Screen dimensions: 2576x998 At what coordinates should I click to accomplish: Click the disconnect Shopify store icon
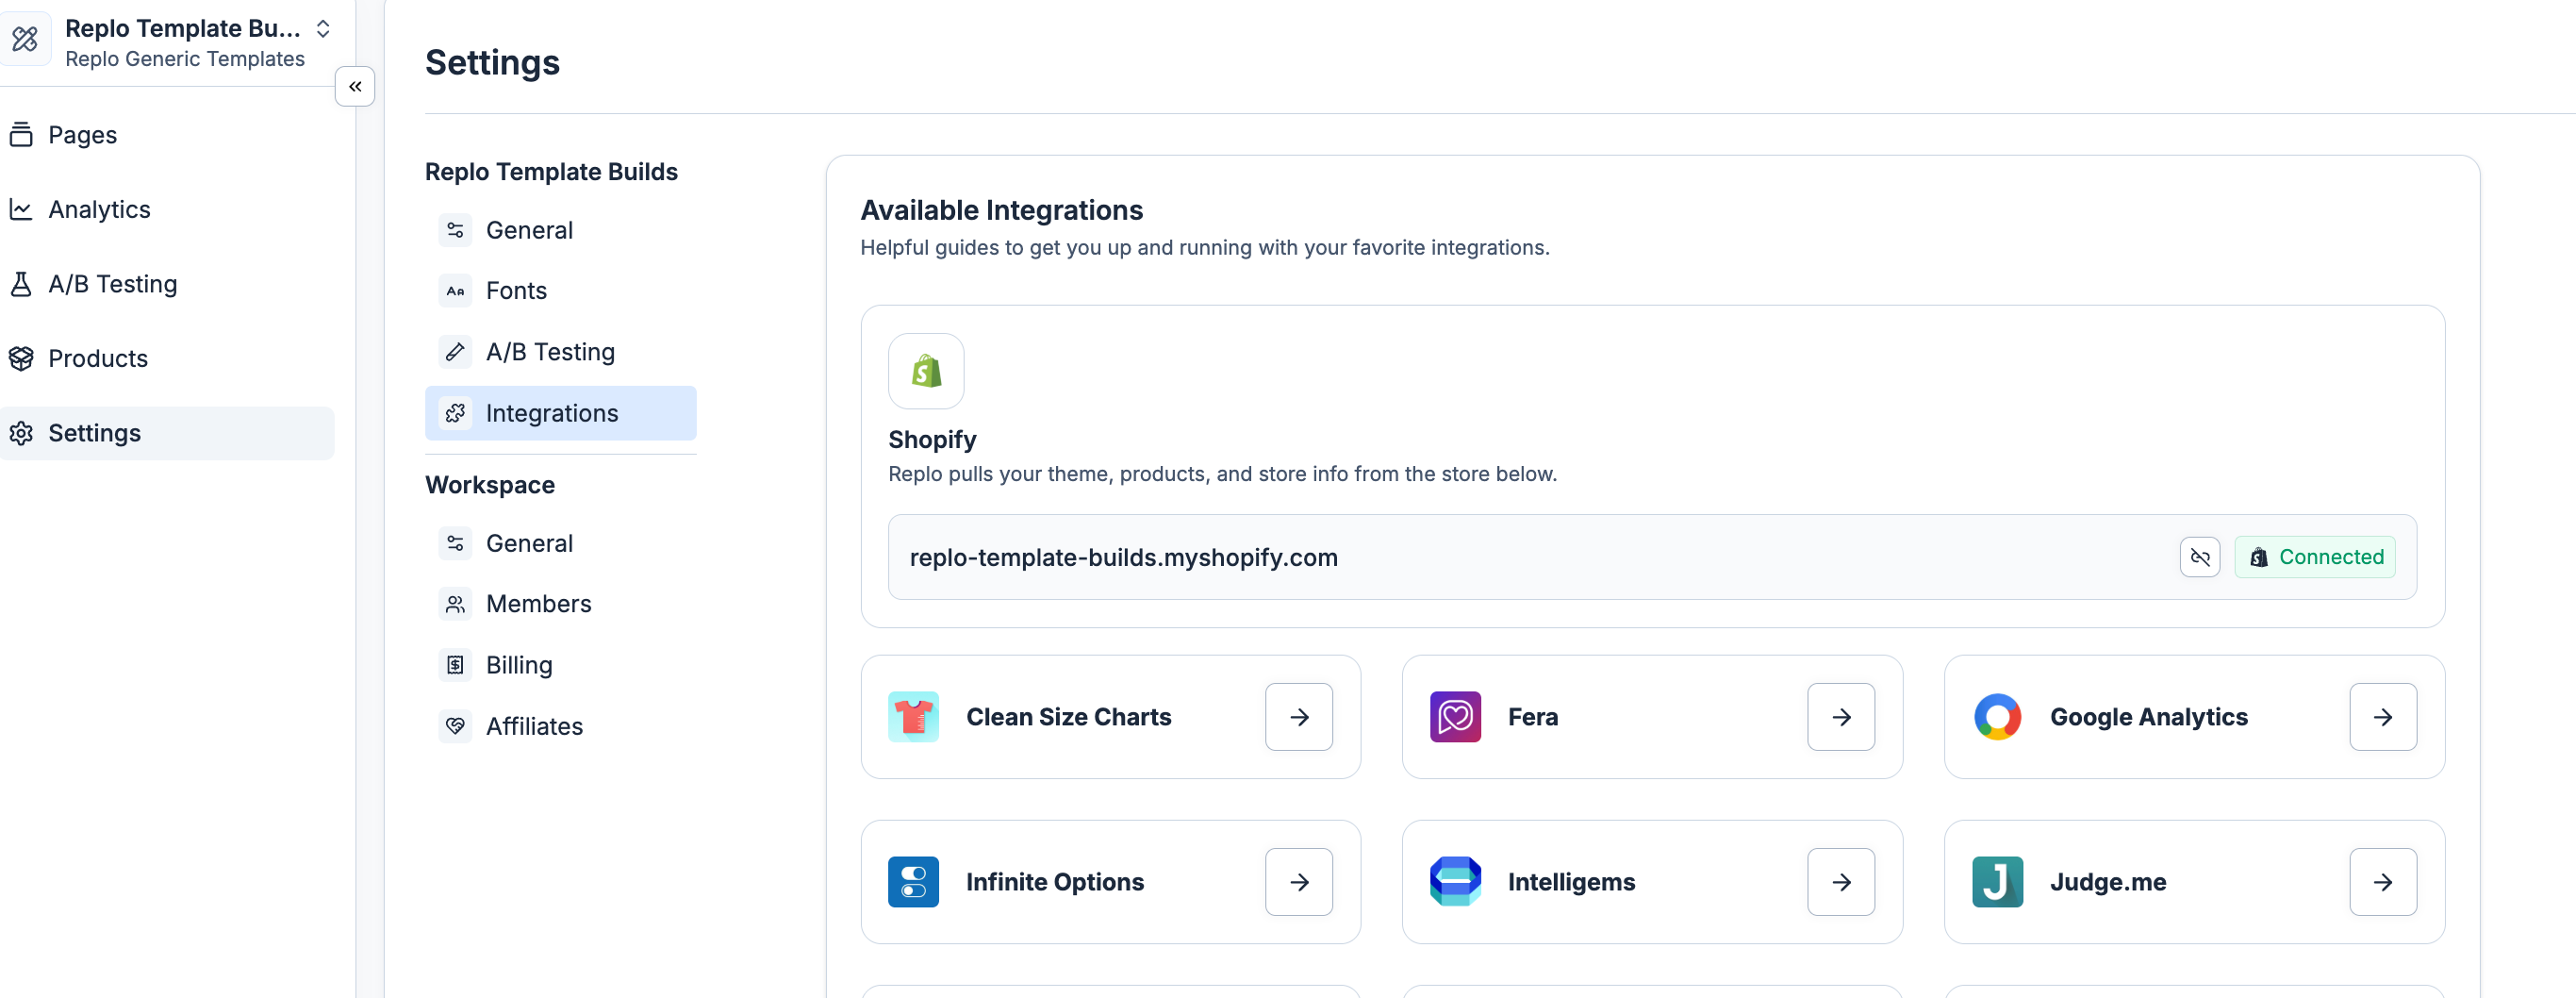tap(2199, 557)
